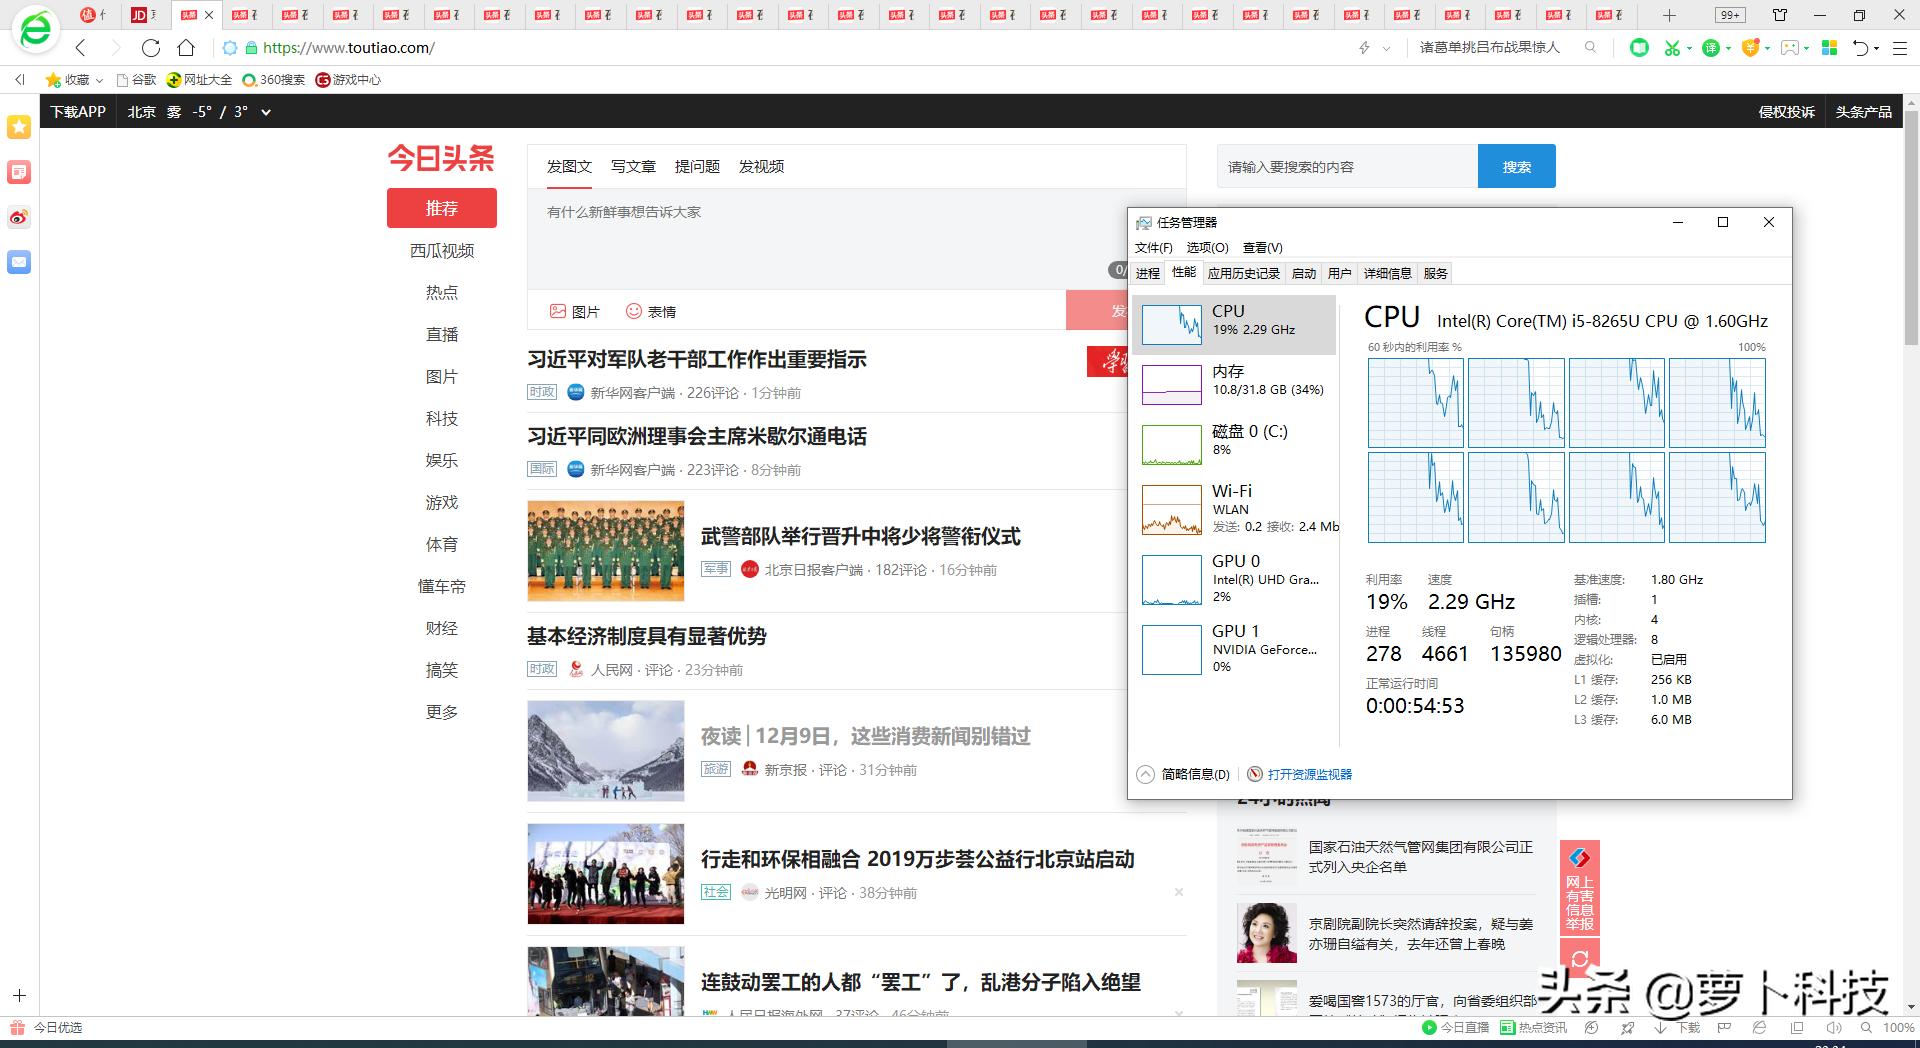Open the colorful apps grid icon
Viewport: 1920px width, 1048px height.
click(1829, 48)
